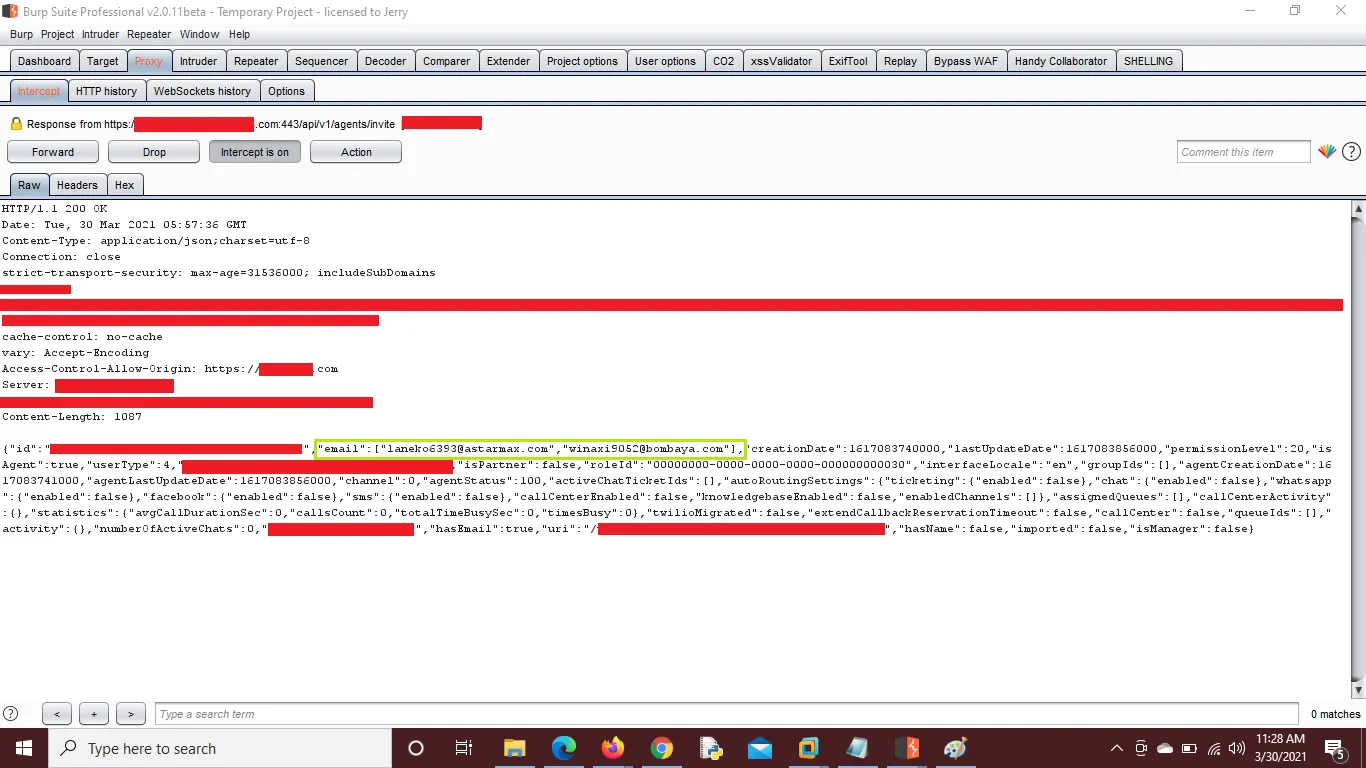The height and width of the screenshot is (768, 1366).
Task: Switch to the Comparer tab
Action: tap(446, 61)
